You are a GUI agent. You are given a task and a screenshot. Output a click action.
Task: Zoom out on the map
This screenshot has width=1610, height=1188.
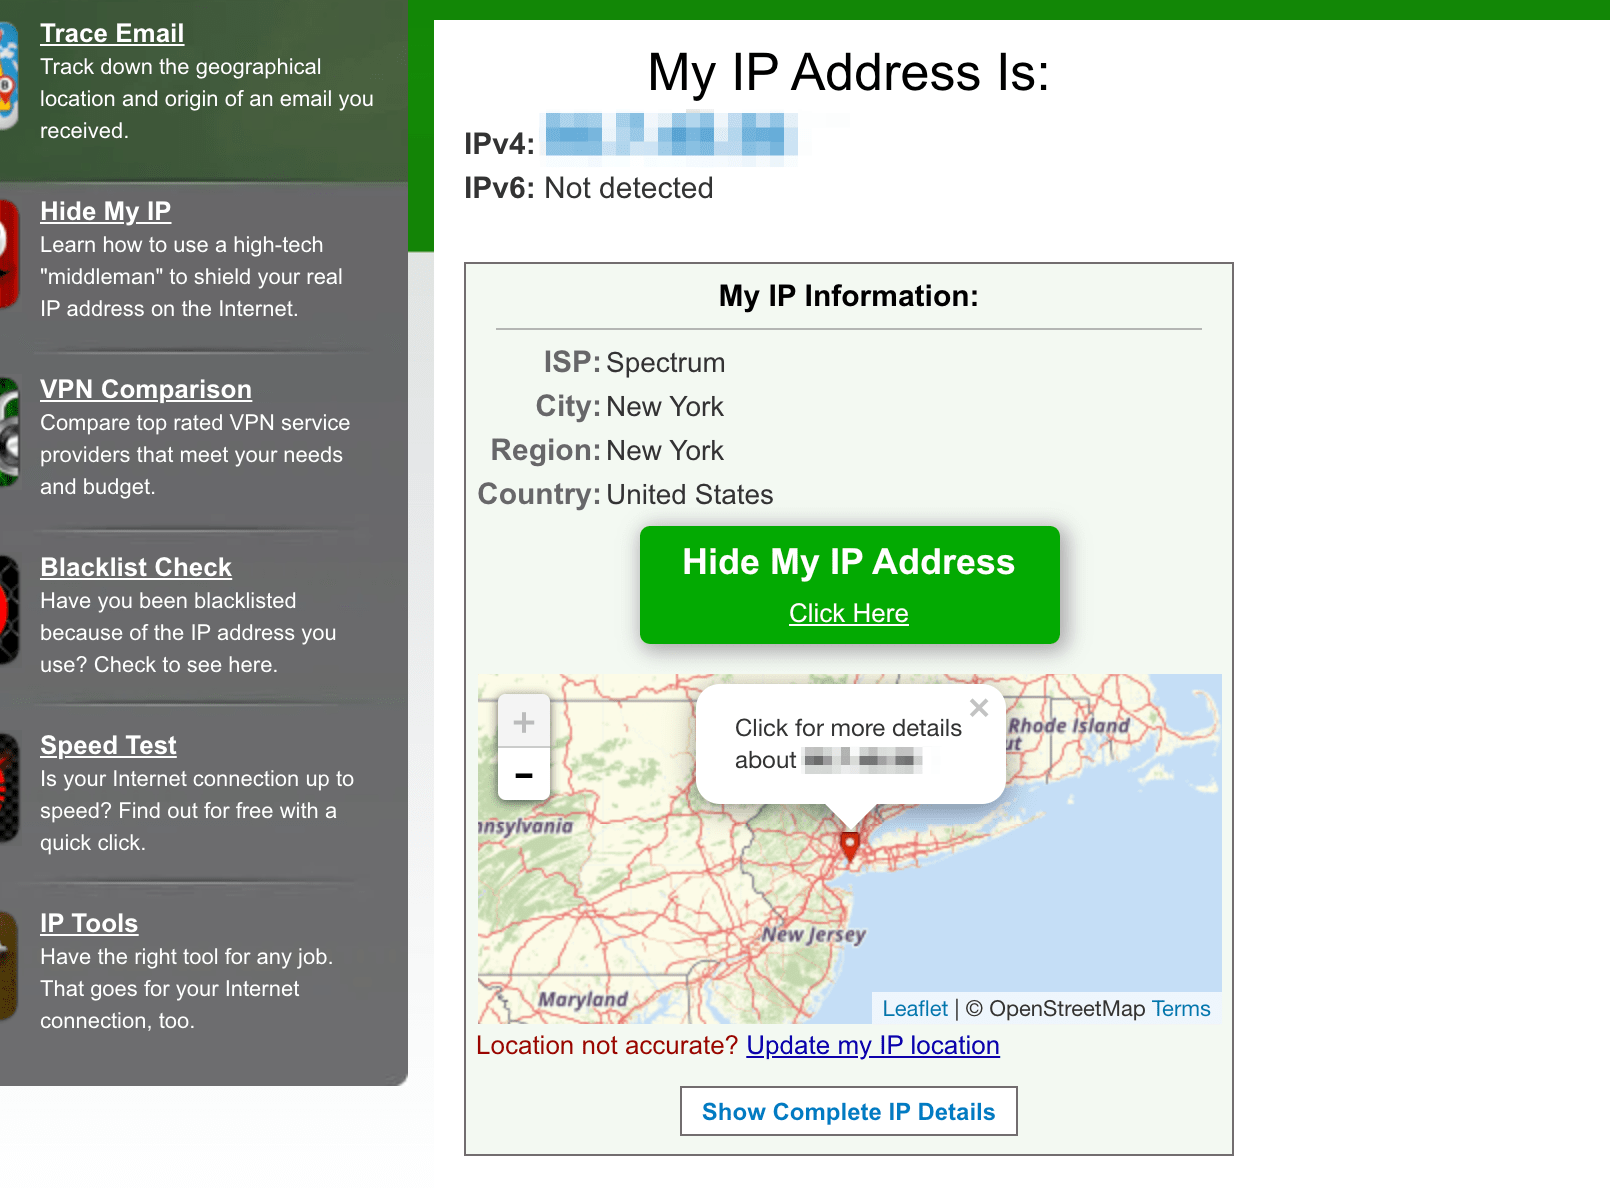coord(524,774)
